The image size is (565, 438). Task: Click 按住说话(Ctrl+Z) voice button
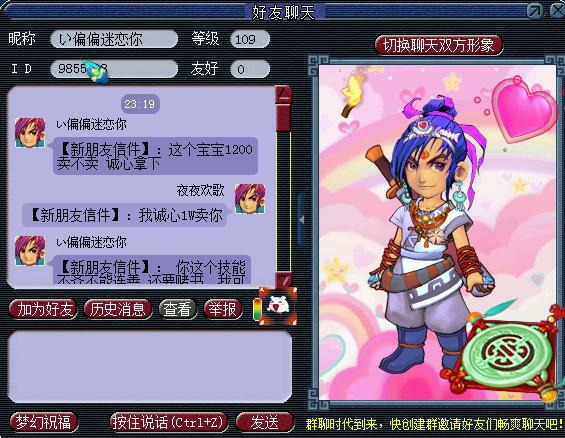click(169, 422)
